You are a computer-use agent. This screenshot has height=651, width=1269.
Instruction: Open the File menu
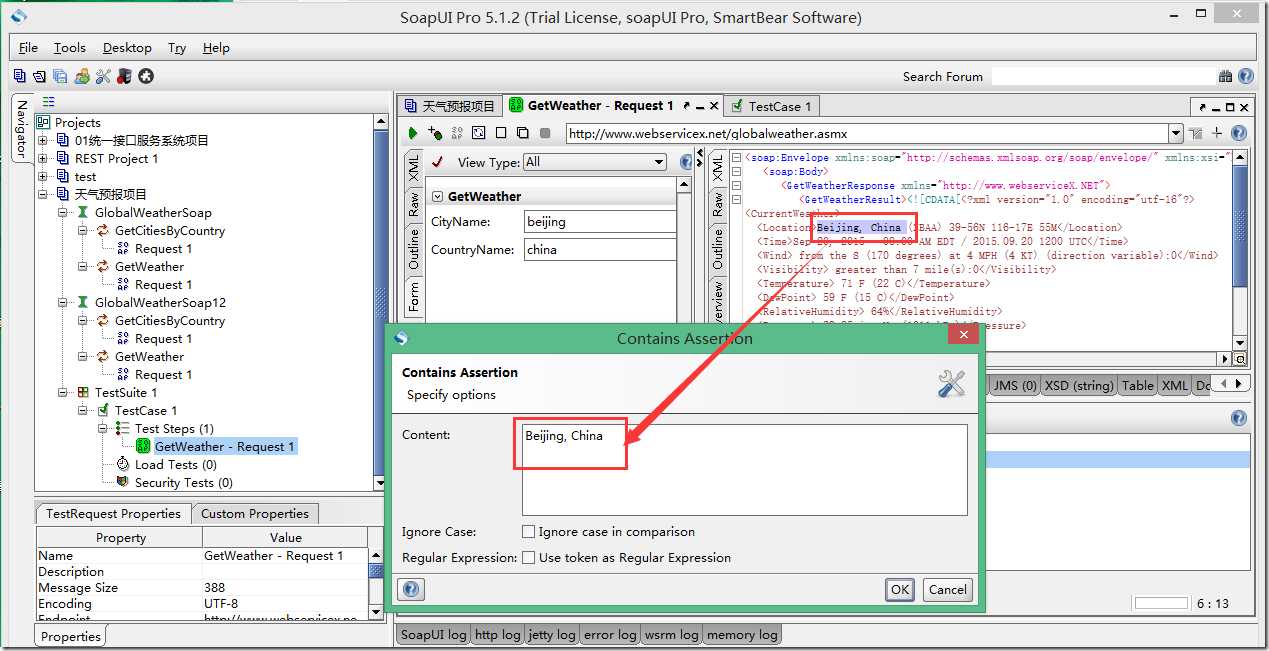pyautogui.click(x=28, y=47)
